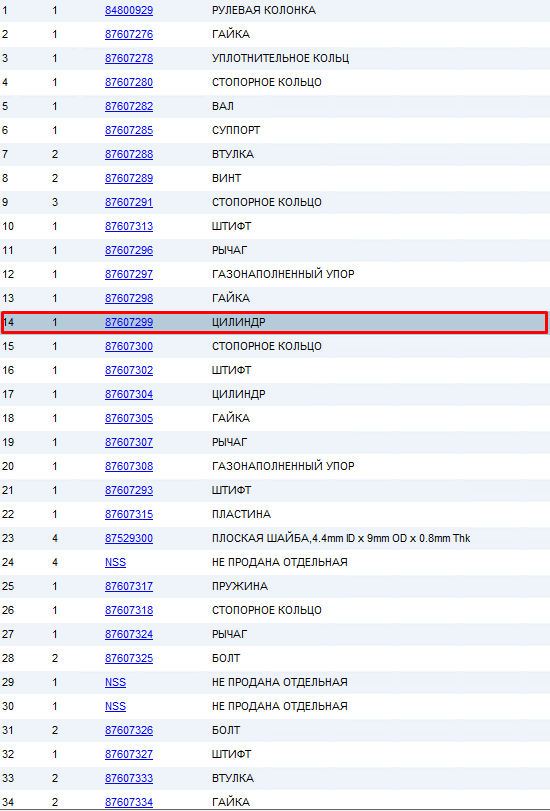Open part number 87607304
The width and height of the screenshot is (550, 811).
[129, 394]
